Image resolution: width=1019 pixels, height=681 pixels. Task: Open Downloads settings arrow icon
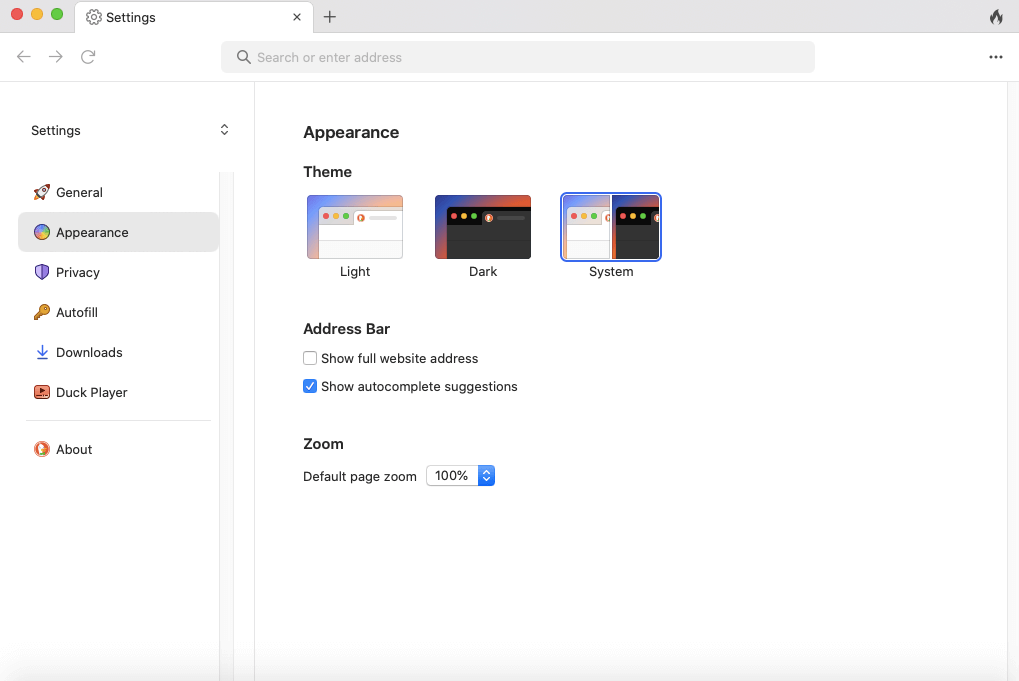point(42,352)
